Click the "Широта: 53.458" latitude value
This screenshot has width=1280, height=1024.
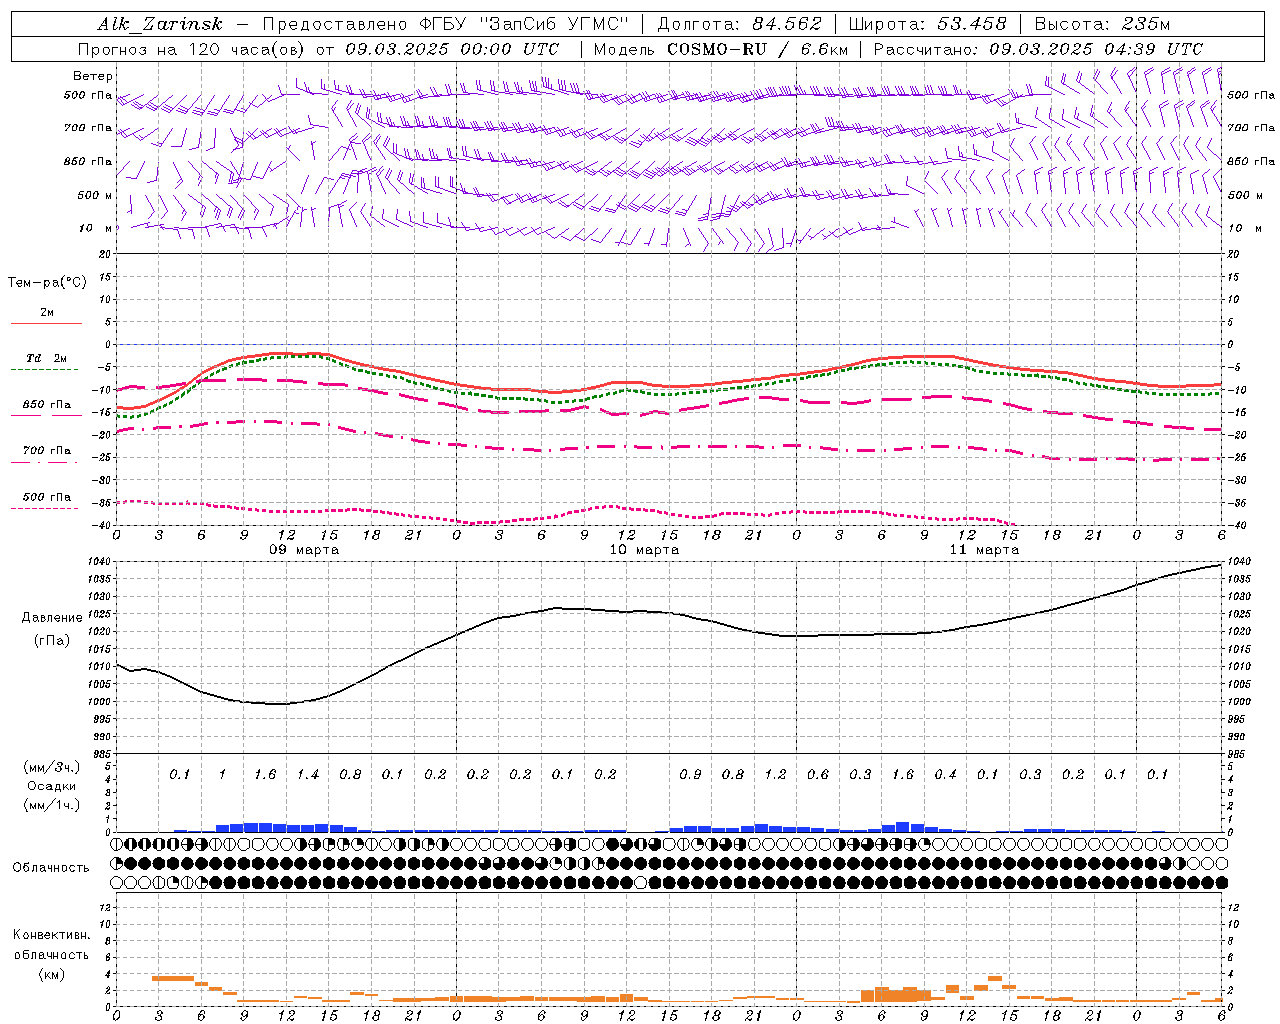tap(927, 24)
